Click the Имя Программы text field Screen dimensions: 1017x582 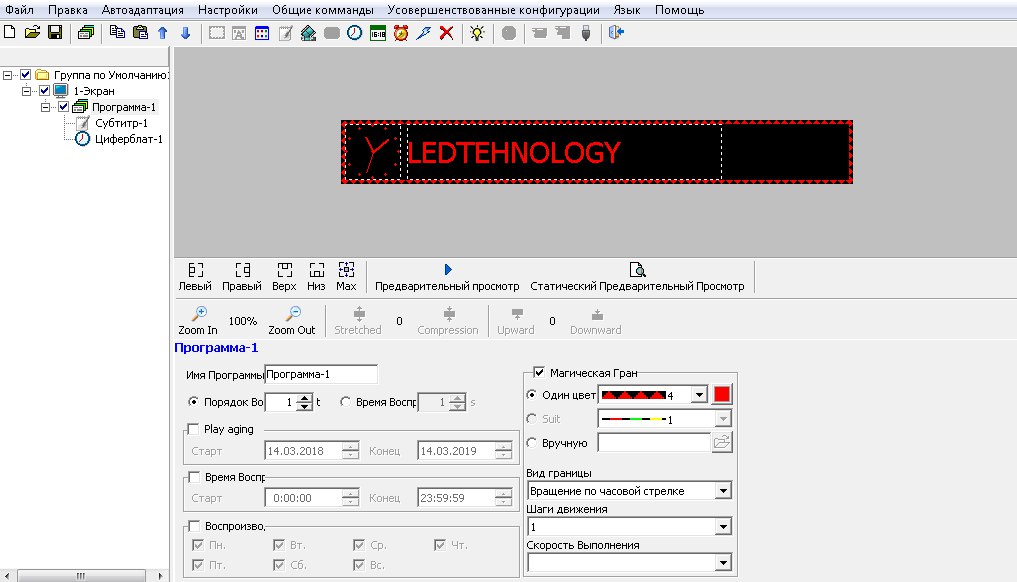(321, 374)
